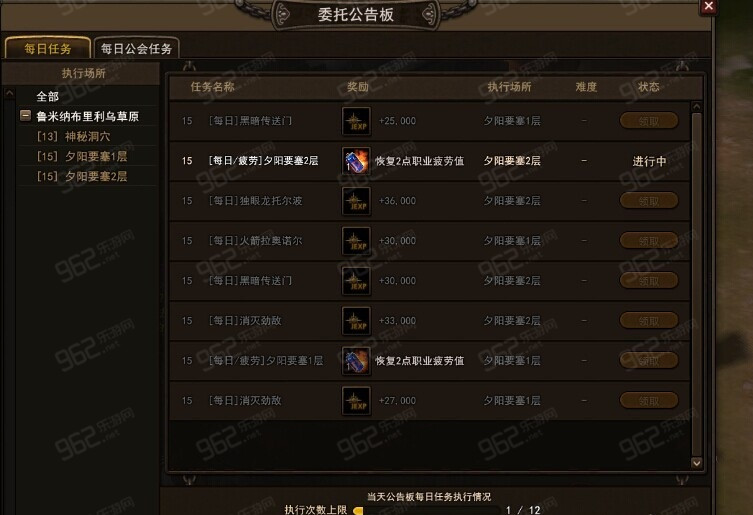Click EXP icon of +33,000 消灭劲敌 quest
This screenshot has width=753, height=515.
point(356,320)
